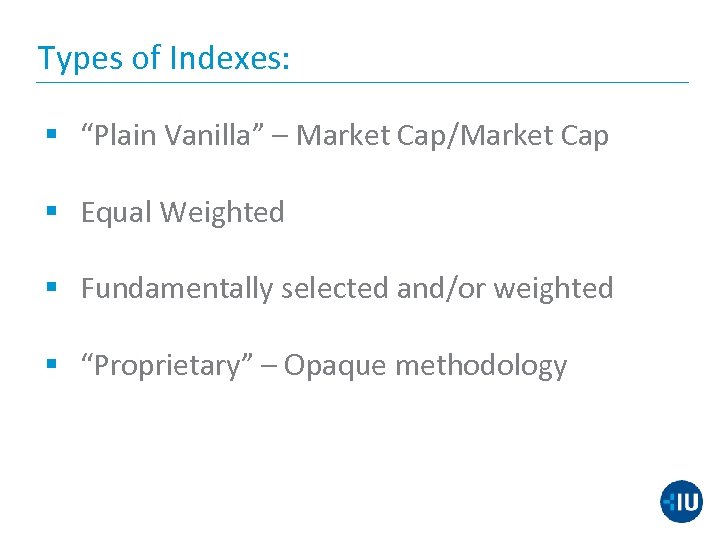This screenshot has width=720, height=540.
Task: Click the bullet marker beside "Plain Vanilla"
Action: pyautogui.click(x=52, y=136)
